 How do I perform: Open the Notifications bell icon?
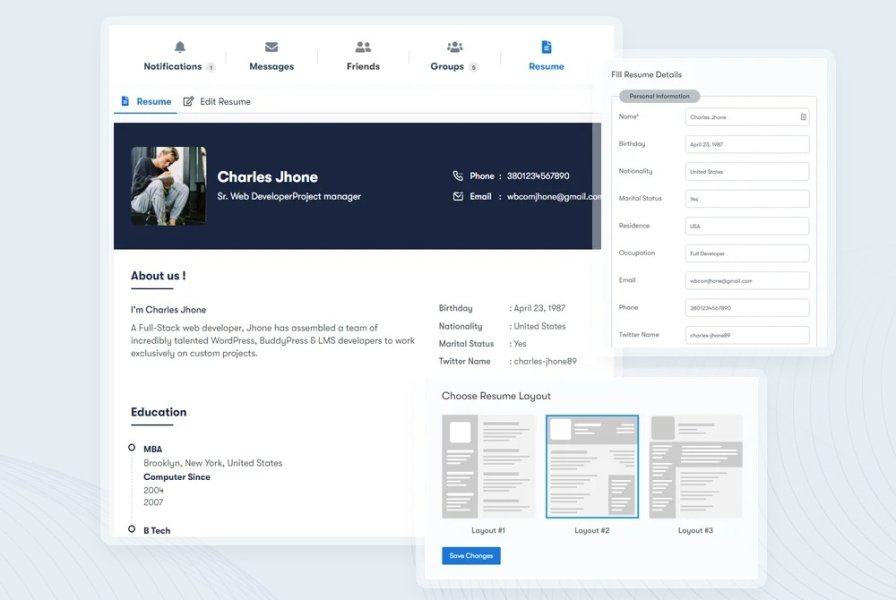179,46
